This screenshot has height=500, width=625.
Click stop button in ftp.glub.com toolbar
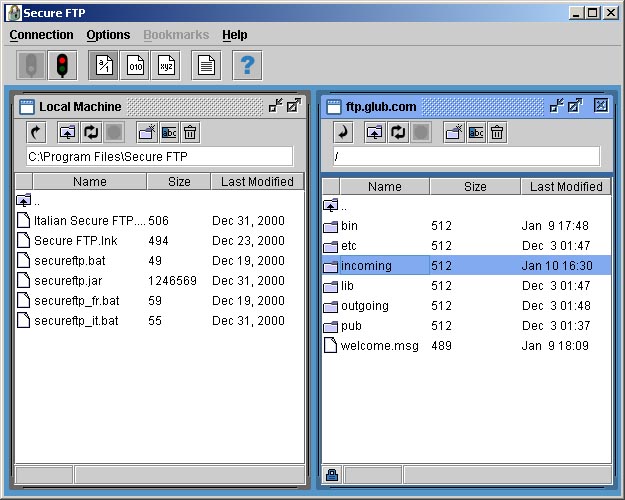point(421,132)
